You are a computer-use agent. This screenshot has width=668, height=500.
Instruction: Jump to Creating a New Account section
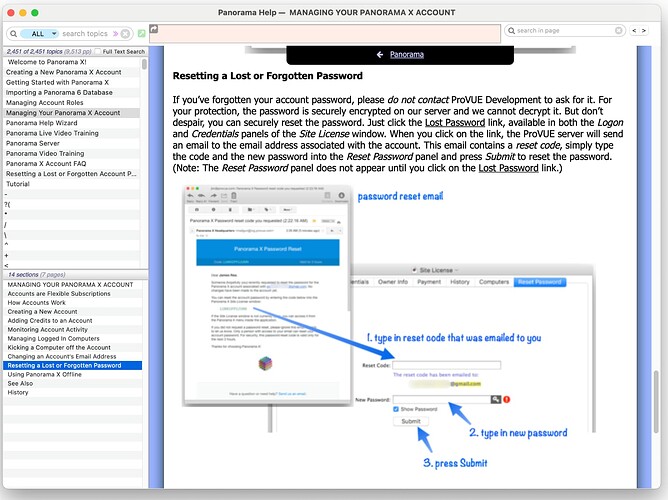tap(48, 311)
